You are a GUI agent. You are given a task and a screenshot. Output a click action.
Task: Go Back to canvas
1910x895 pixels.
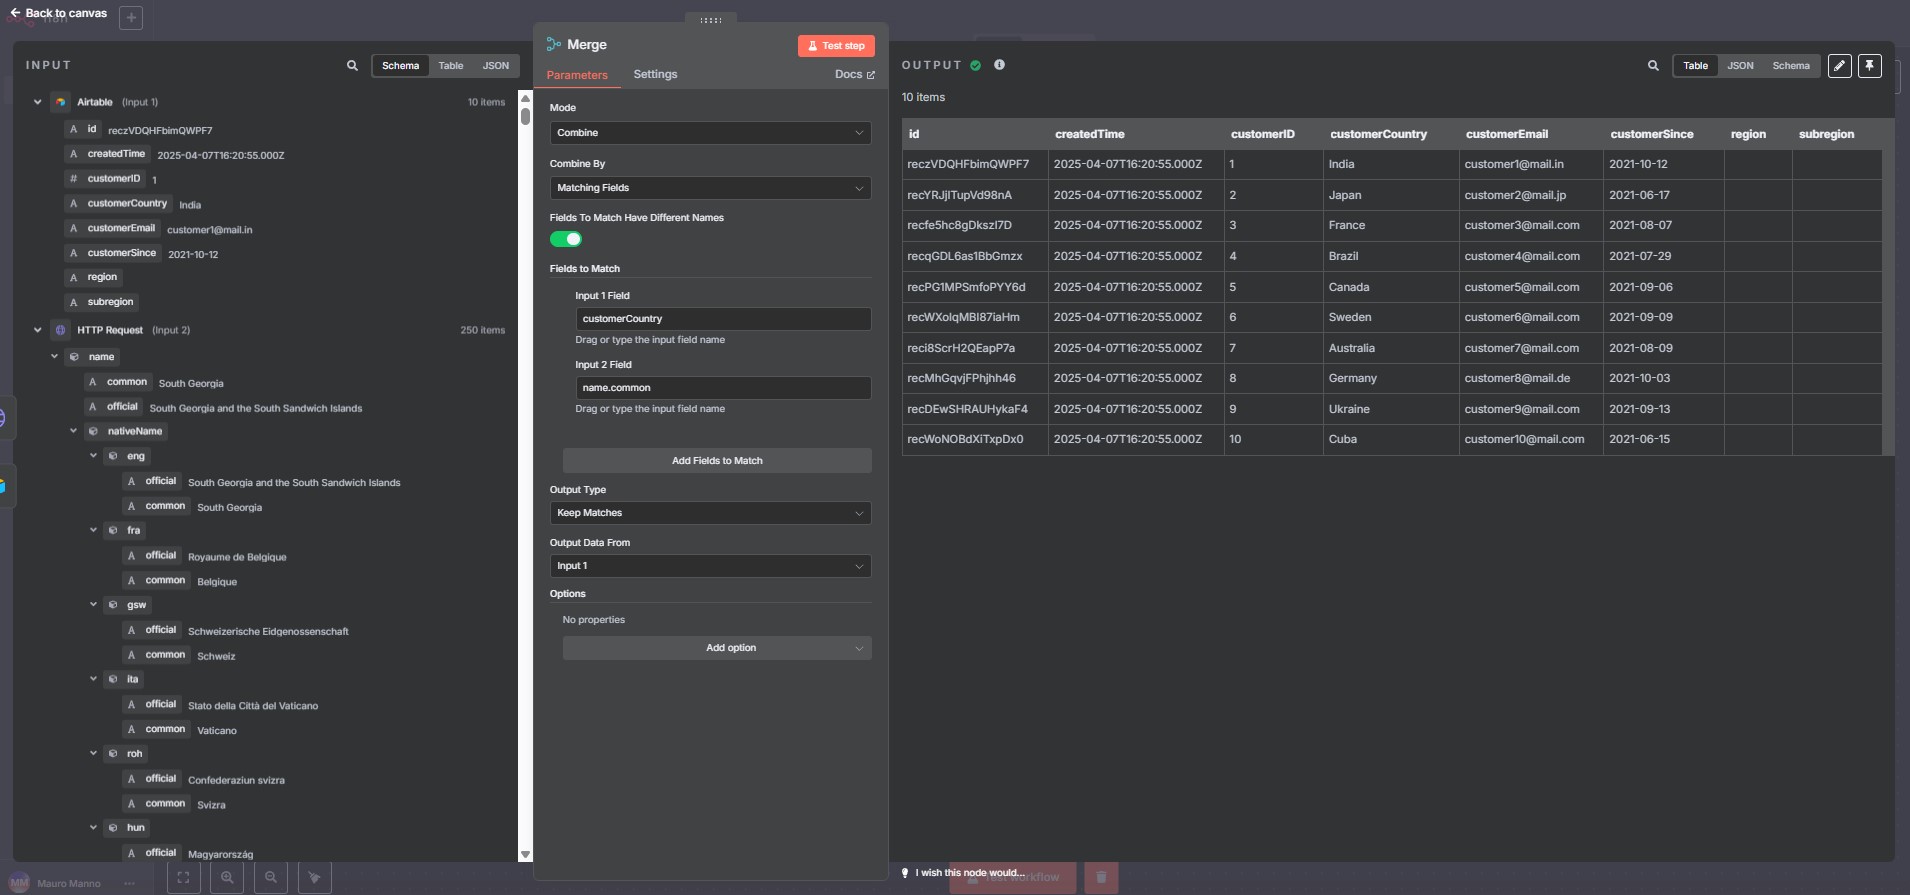(x=58, y=13)
